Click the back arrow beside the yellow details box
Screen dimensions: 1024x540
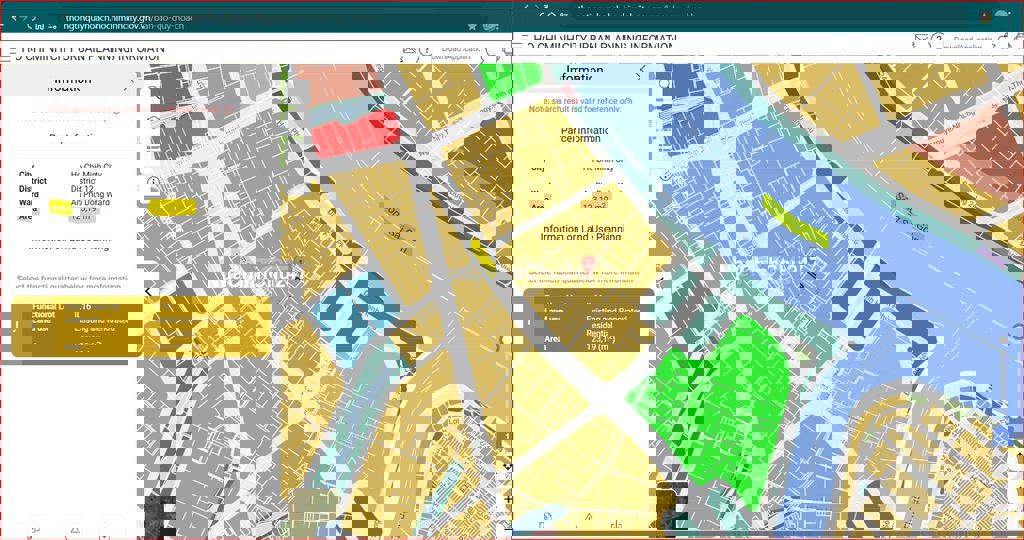point(148,292)
